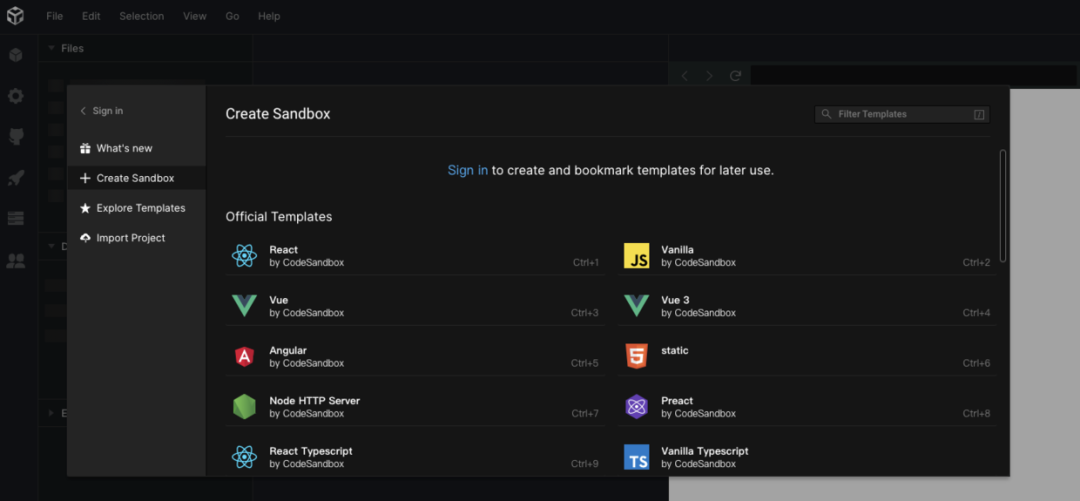Select the React template icon

(x=244, y=256)
